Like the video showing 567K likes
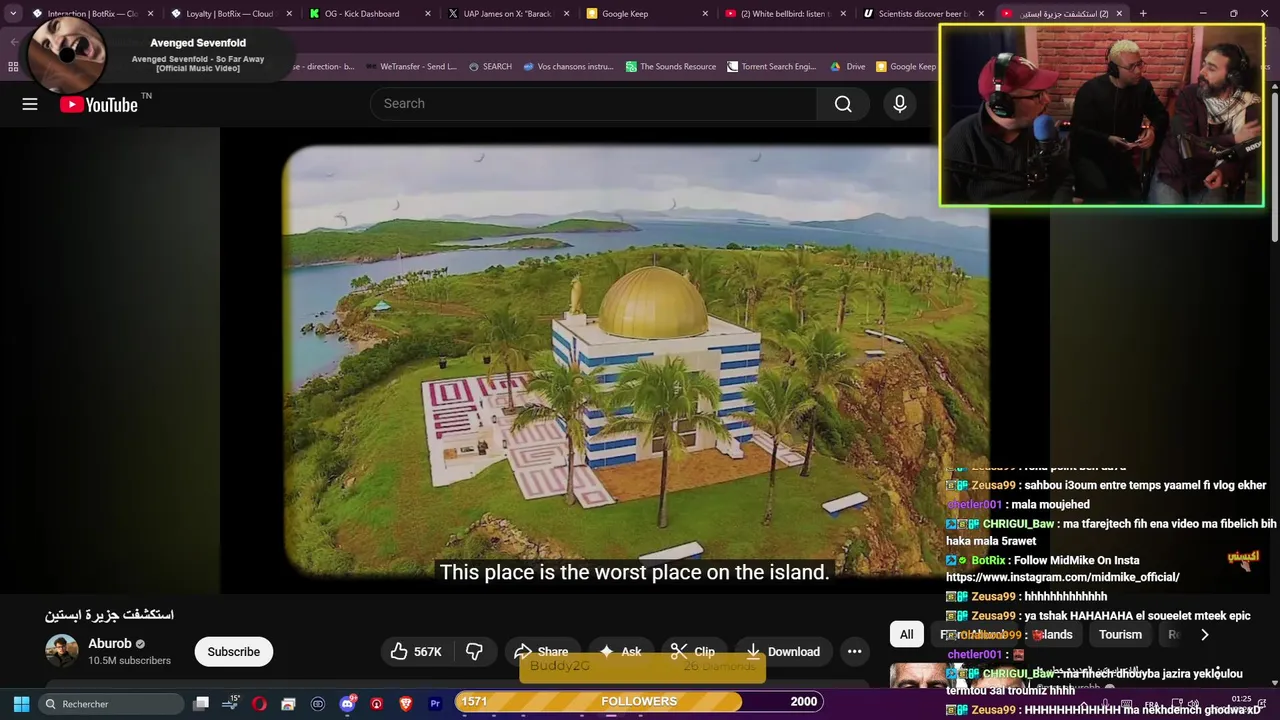The width and height of the screenshot is (1280, 720). pyautogui.click(x=416, y=652)
